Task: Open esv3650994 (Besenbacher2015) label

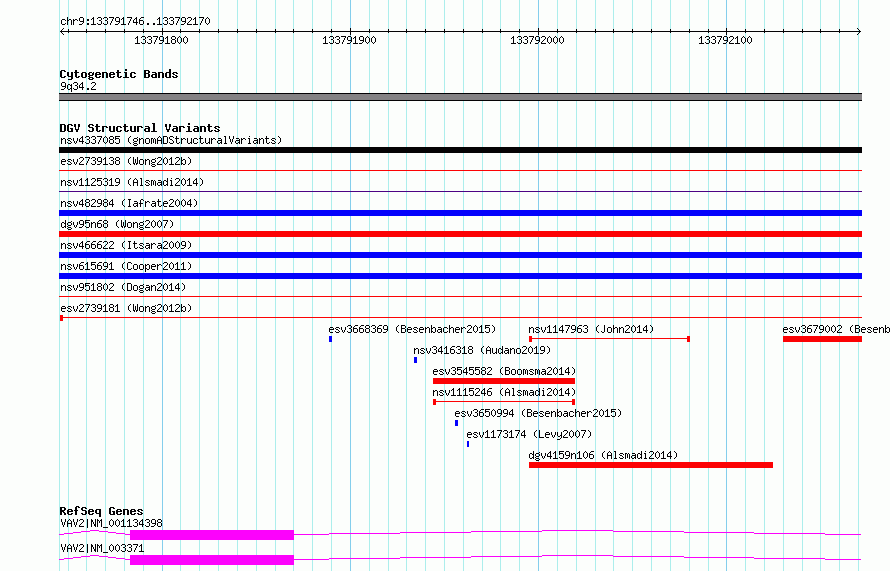Action: pos(538,413)
